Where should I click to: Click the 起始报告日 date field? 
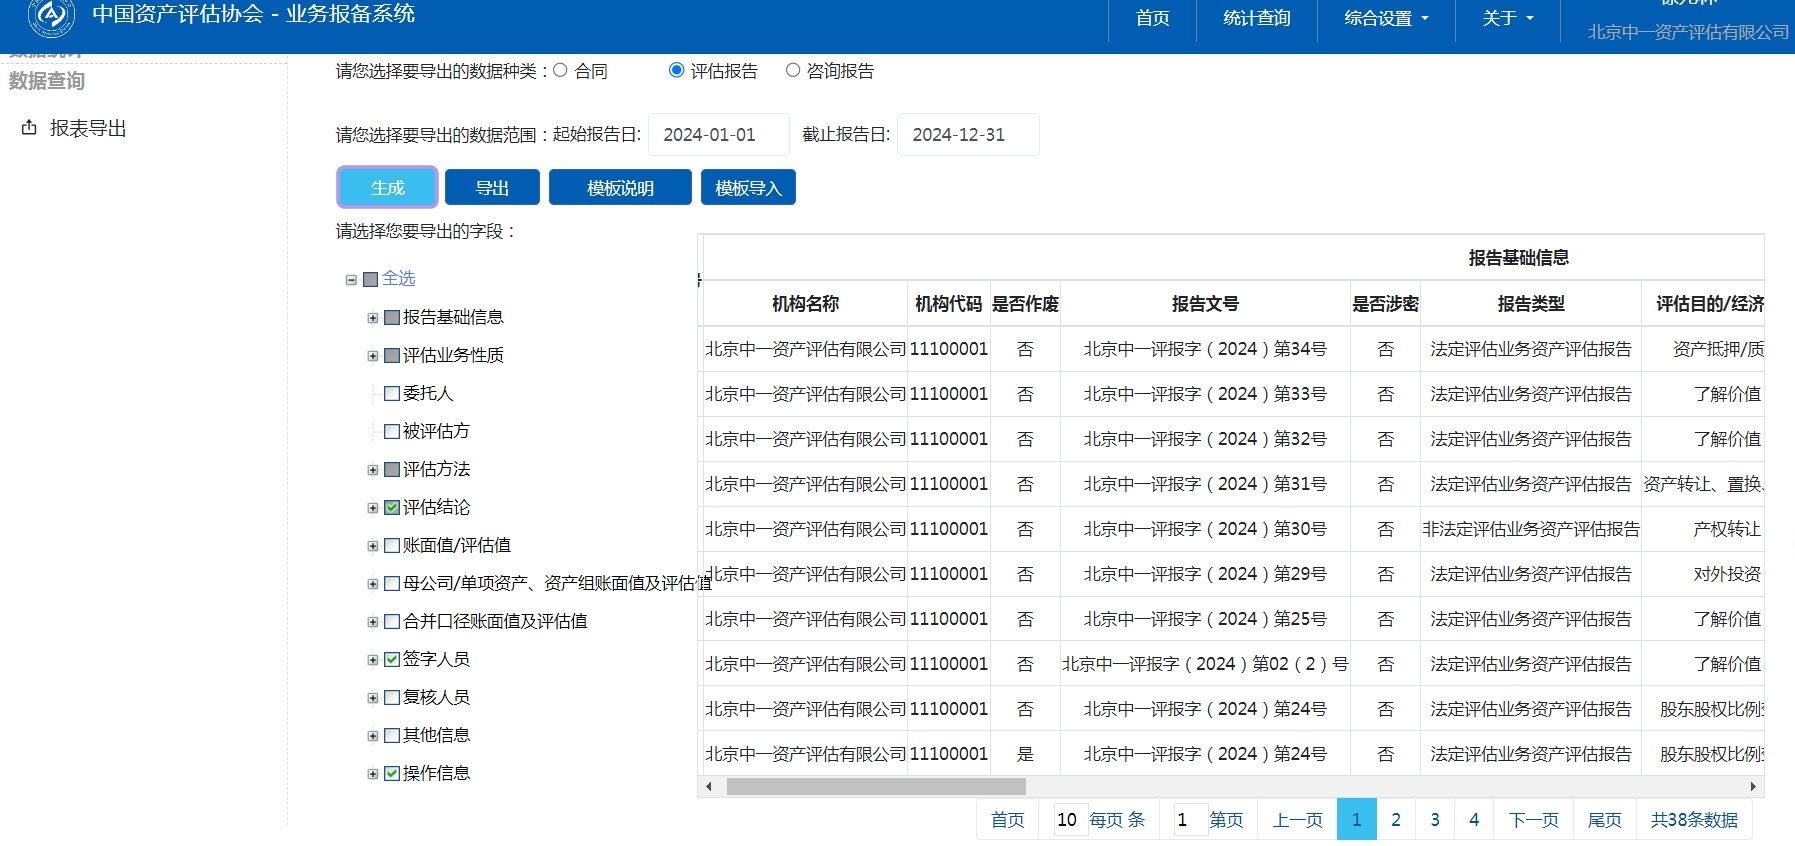click(x=718, y=135)
